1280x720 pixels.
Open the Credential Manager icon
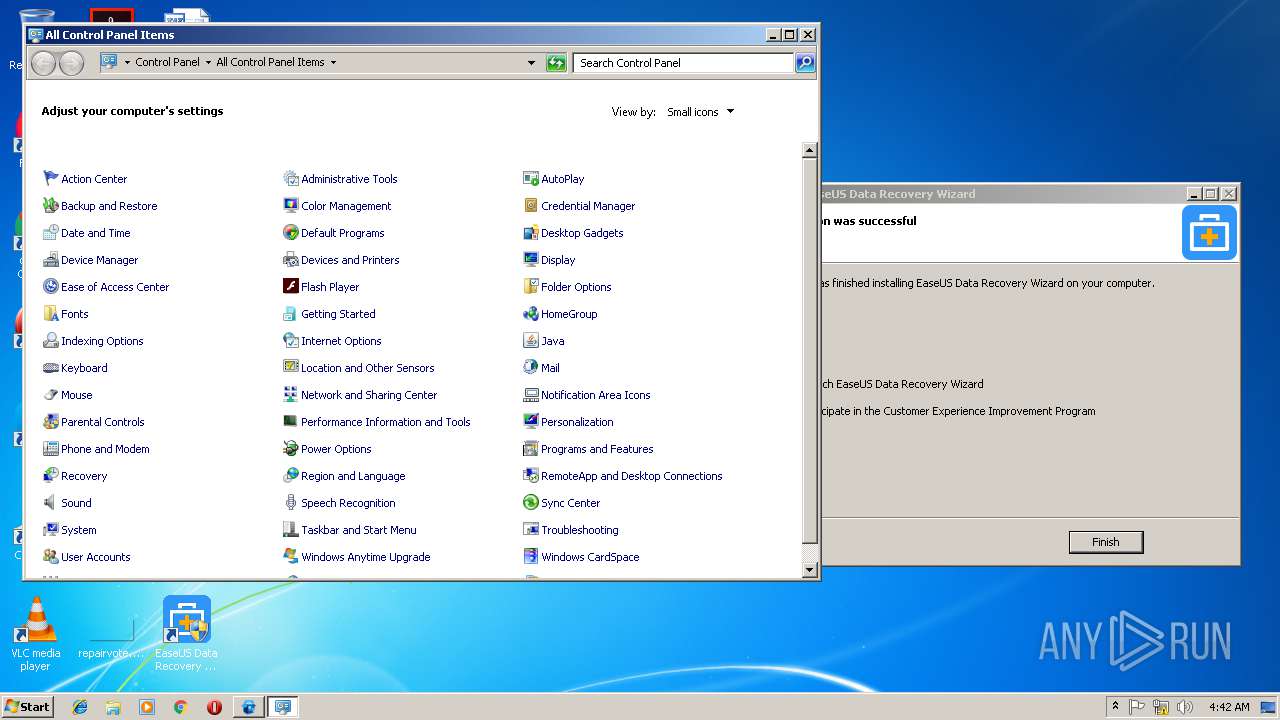[531, 205]
